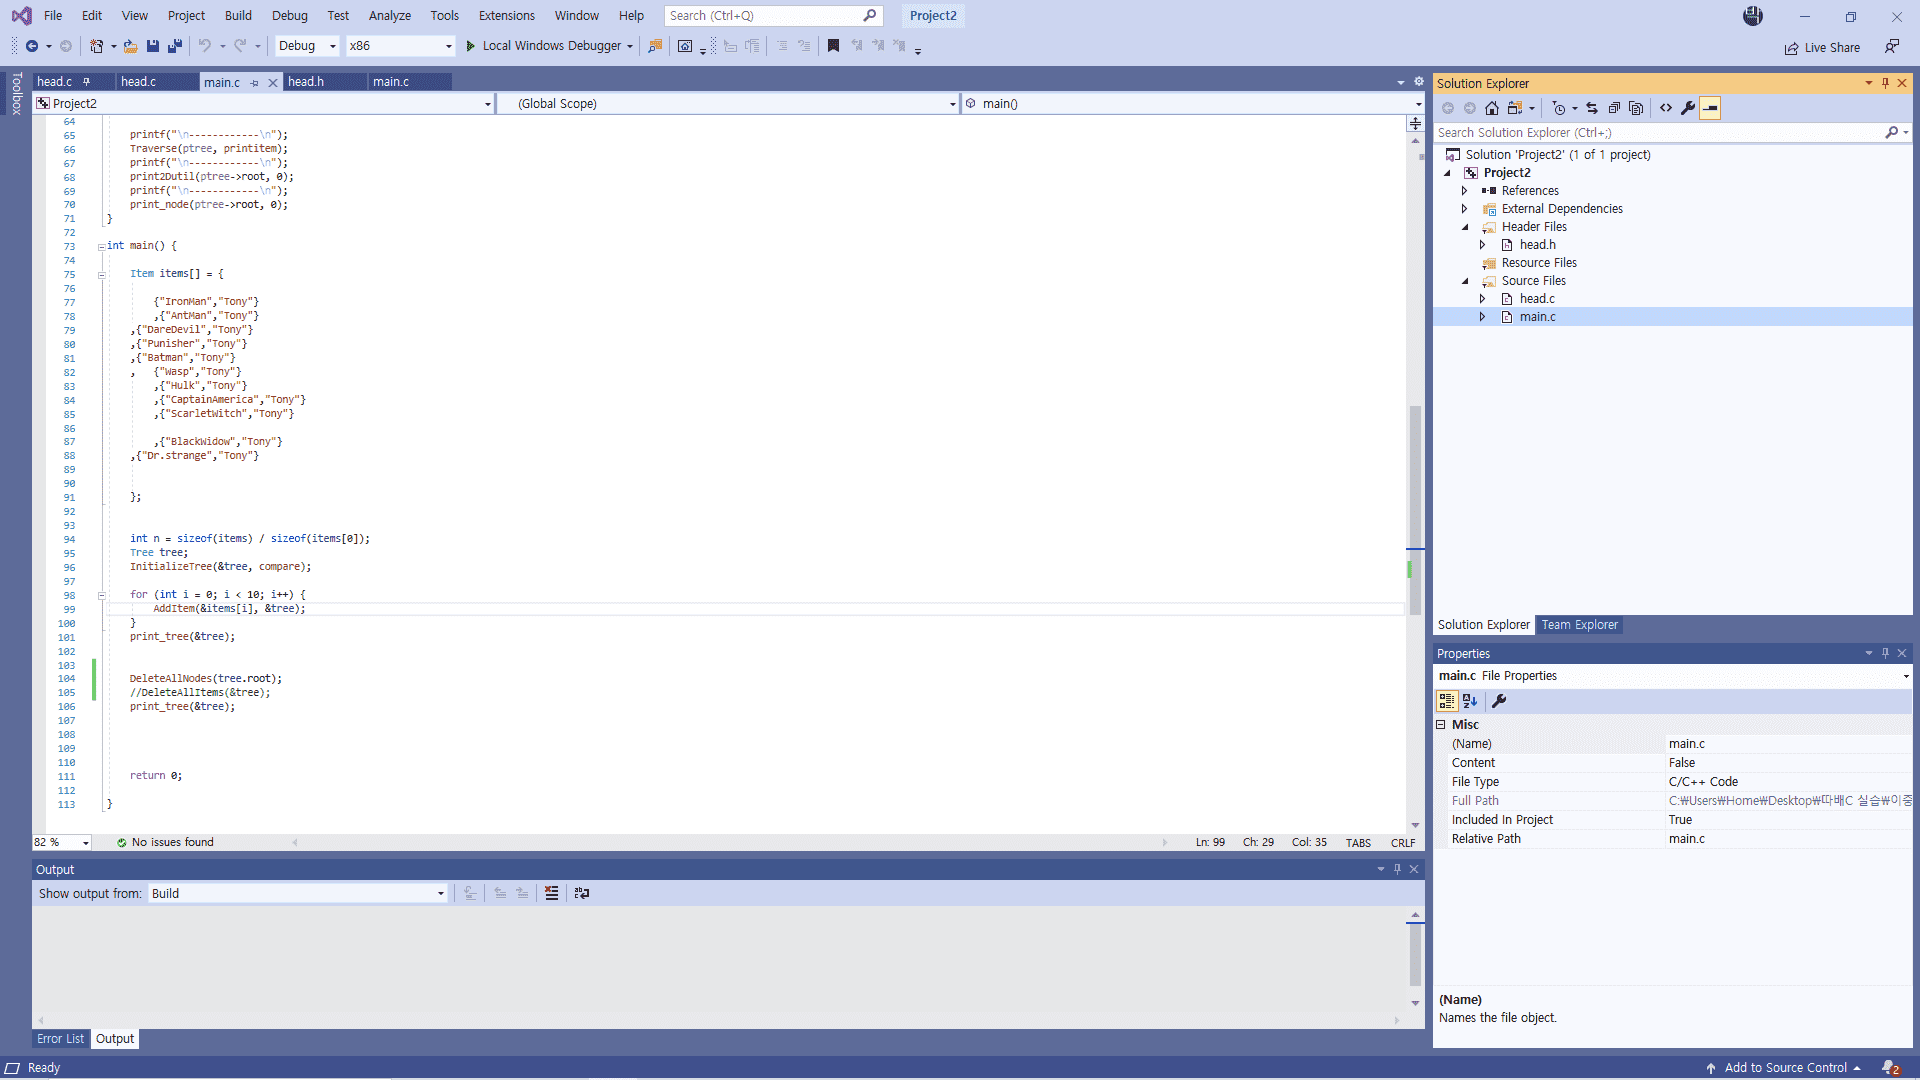Toggle Categorized view in Properties panel
The width and height of the screenshot is (1920, 1080).
point(1447,701)
